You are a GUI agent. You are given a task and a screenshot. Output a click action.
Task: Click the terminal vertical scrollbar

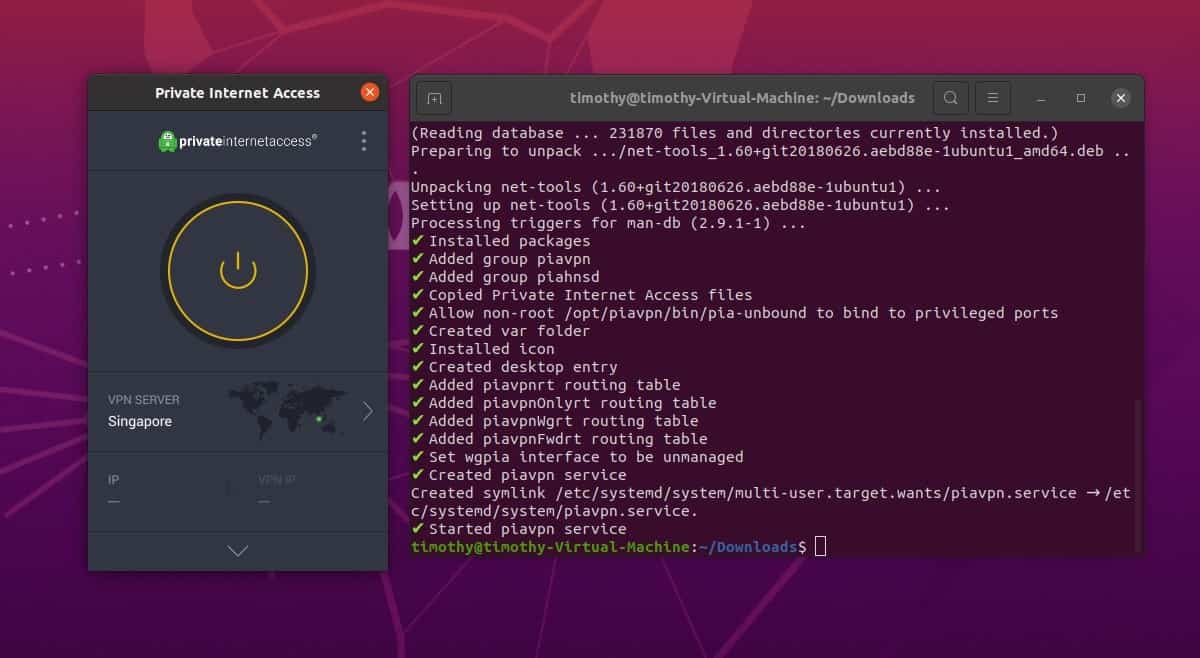pos(1137,474)
